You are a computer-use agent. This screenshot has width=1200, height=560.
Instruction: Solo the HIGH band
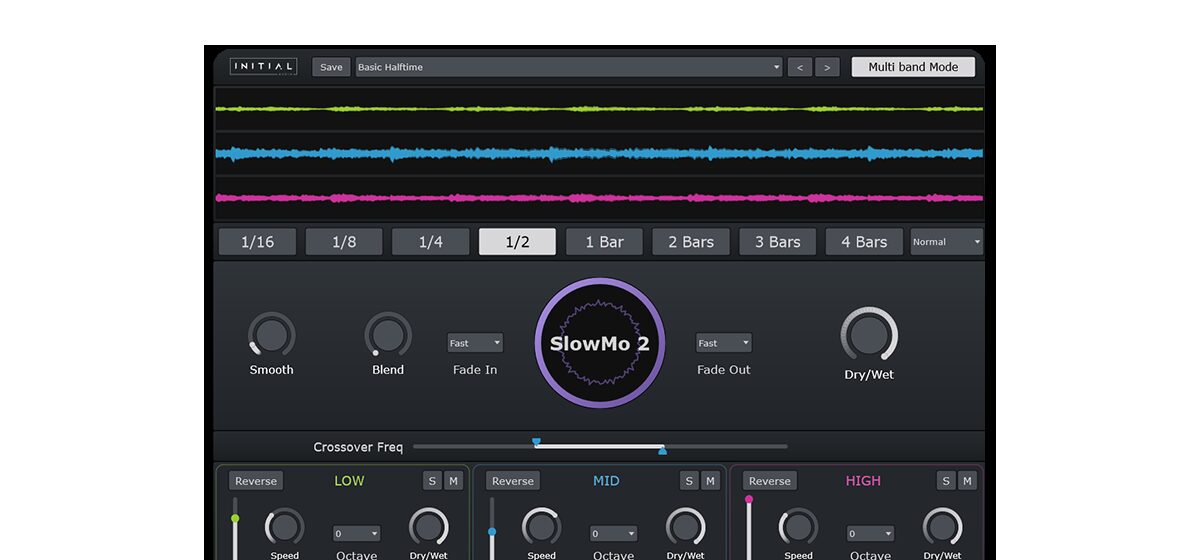(946, 481)
